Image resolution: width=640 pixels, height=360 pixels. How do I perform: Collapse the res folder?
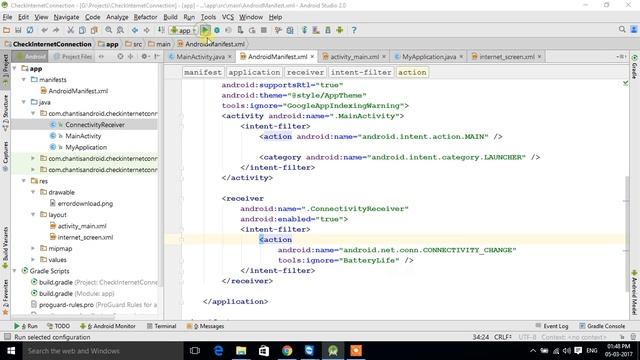point(24,181)
